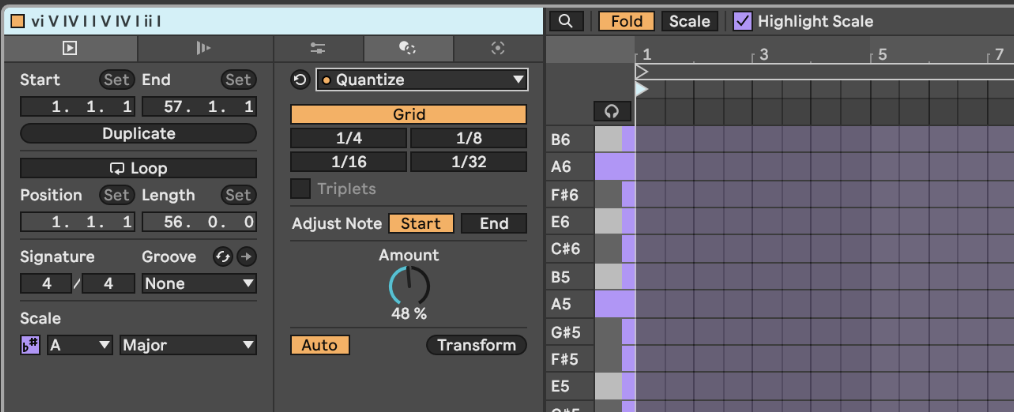This screenshot has height=412, width=1014.
Task: Click the reset arrow beside Quantize
Action: click(300, 80)
